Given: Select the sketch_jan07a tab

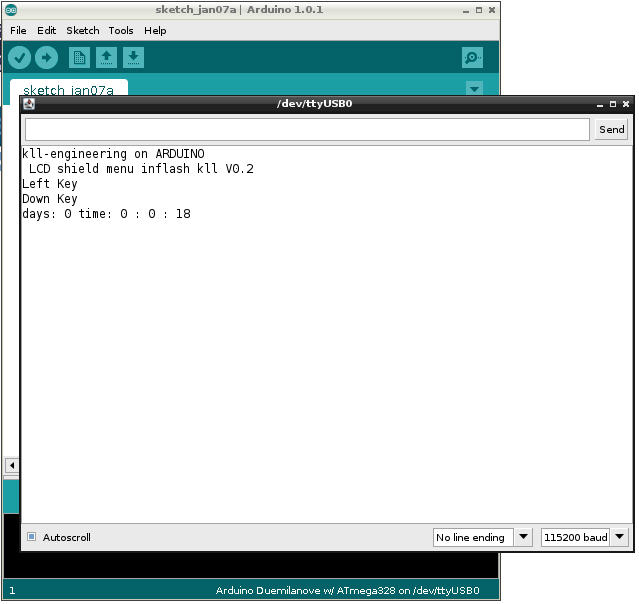Looking at the screenshot, I should click(68, 90).
